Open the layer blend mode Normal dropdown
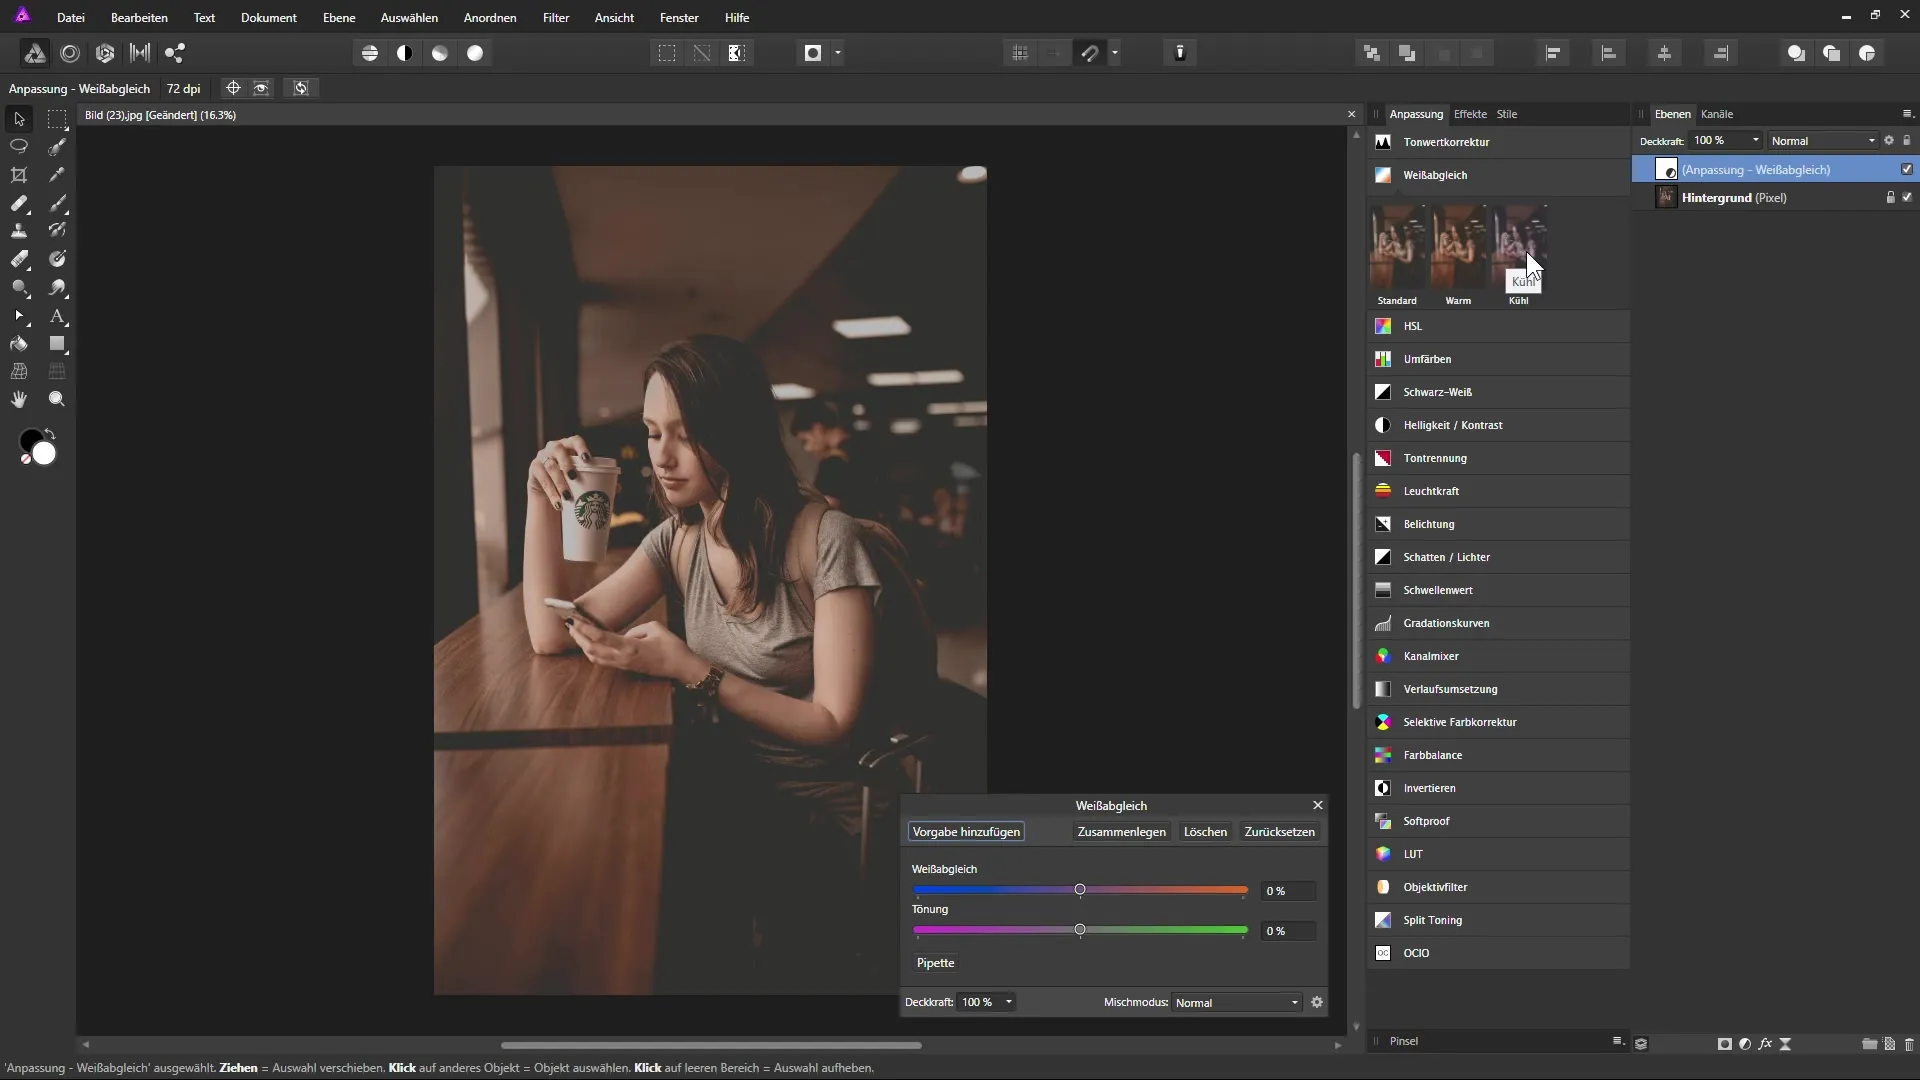 click(x=1822, y=141)
